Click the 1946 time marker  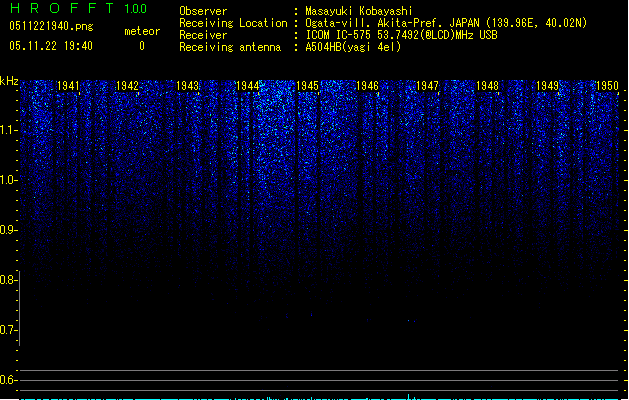click(367, 86)
